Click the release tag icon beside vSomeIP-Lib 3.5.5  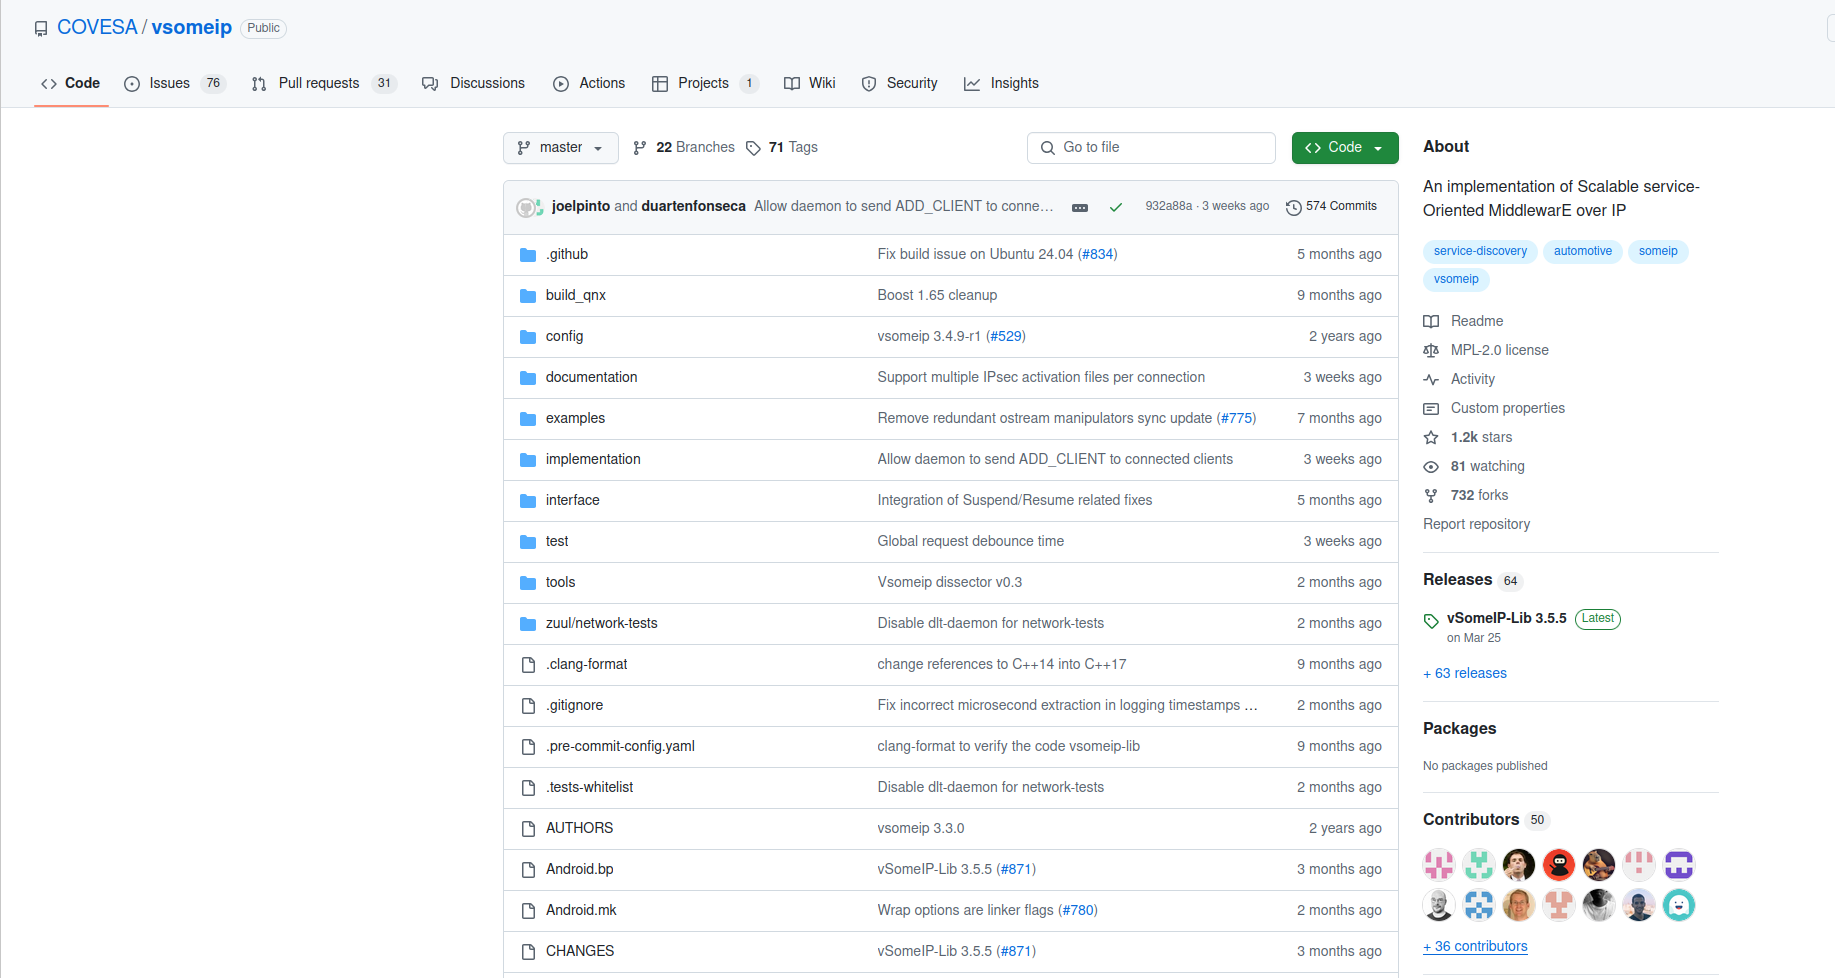[x=1431, y=620]
